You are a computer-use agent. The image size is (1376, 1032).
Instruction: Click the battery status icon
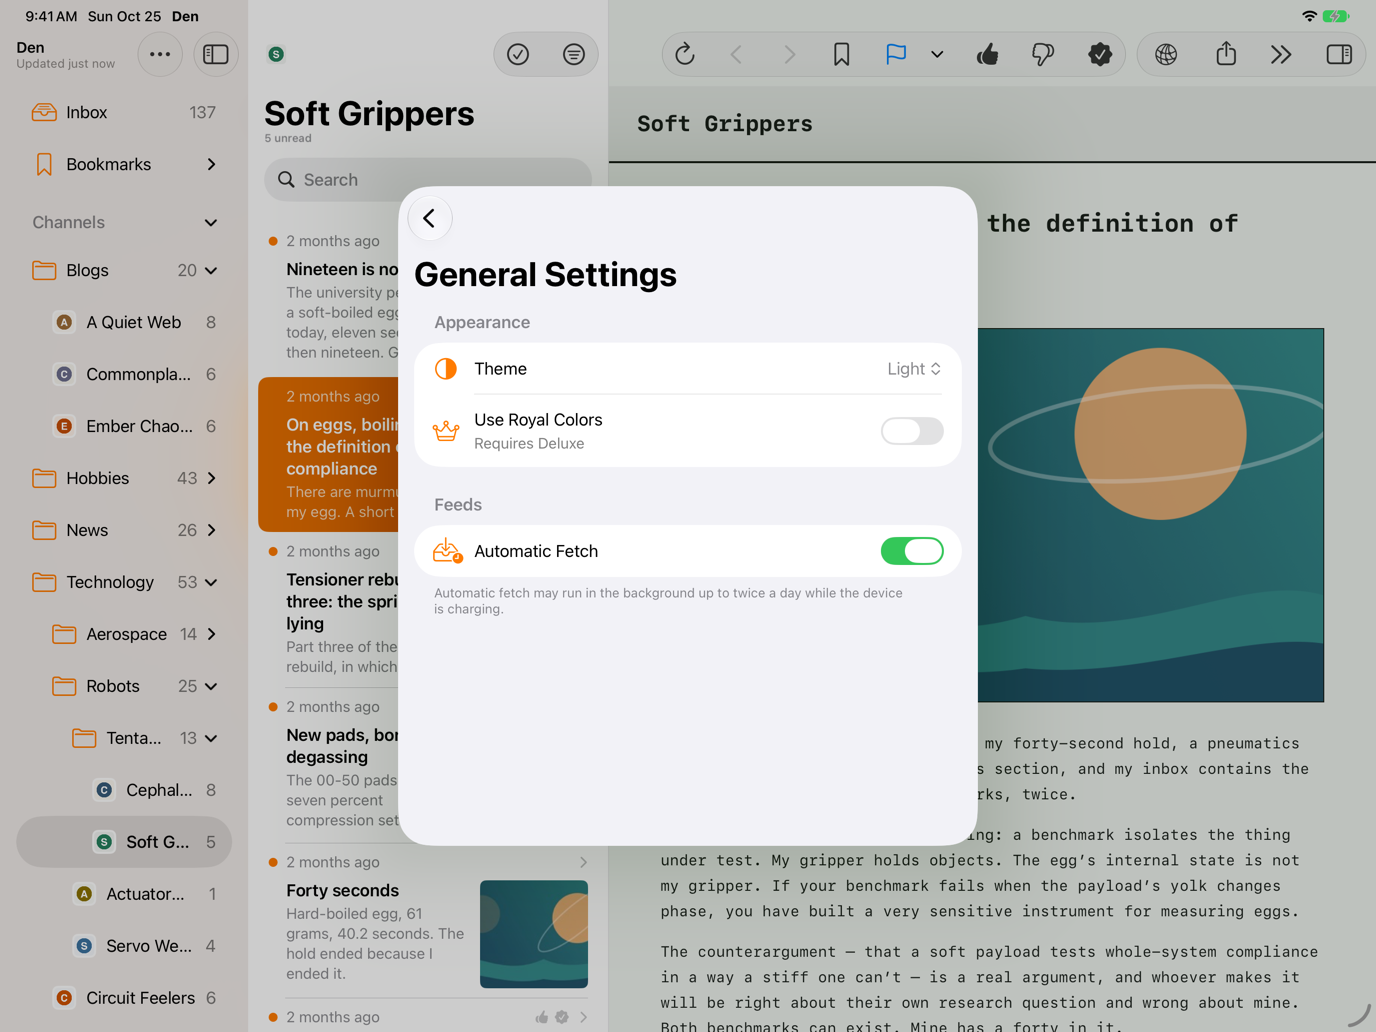pos(1336,16)
